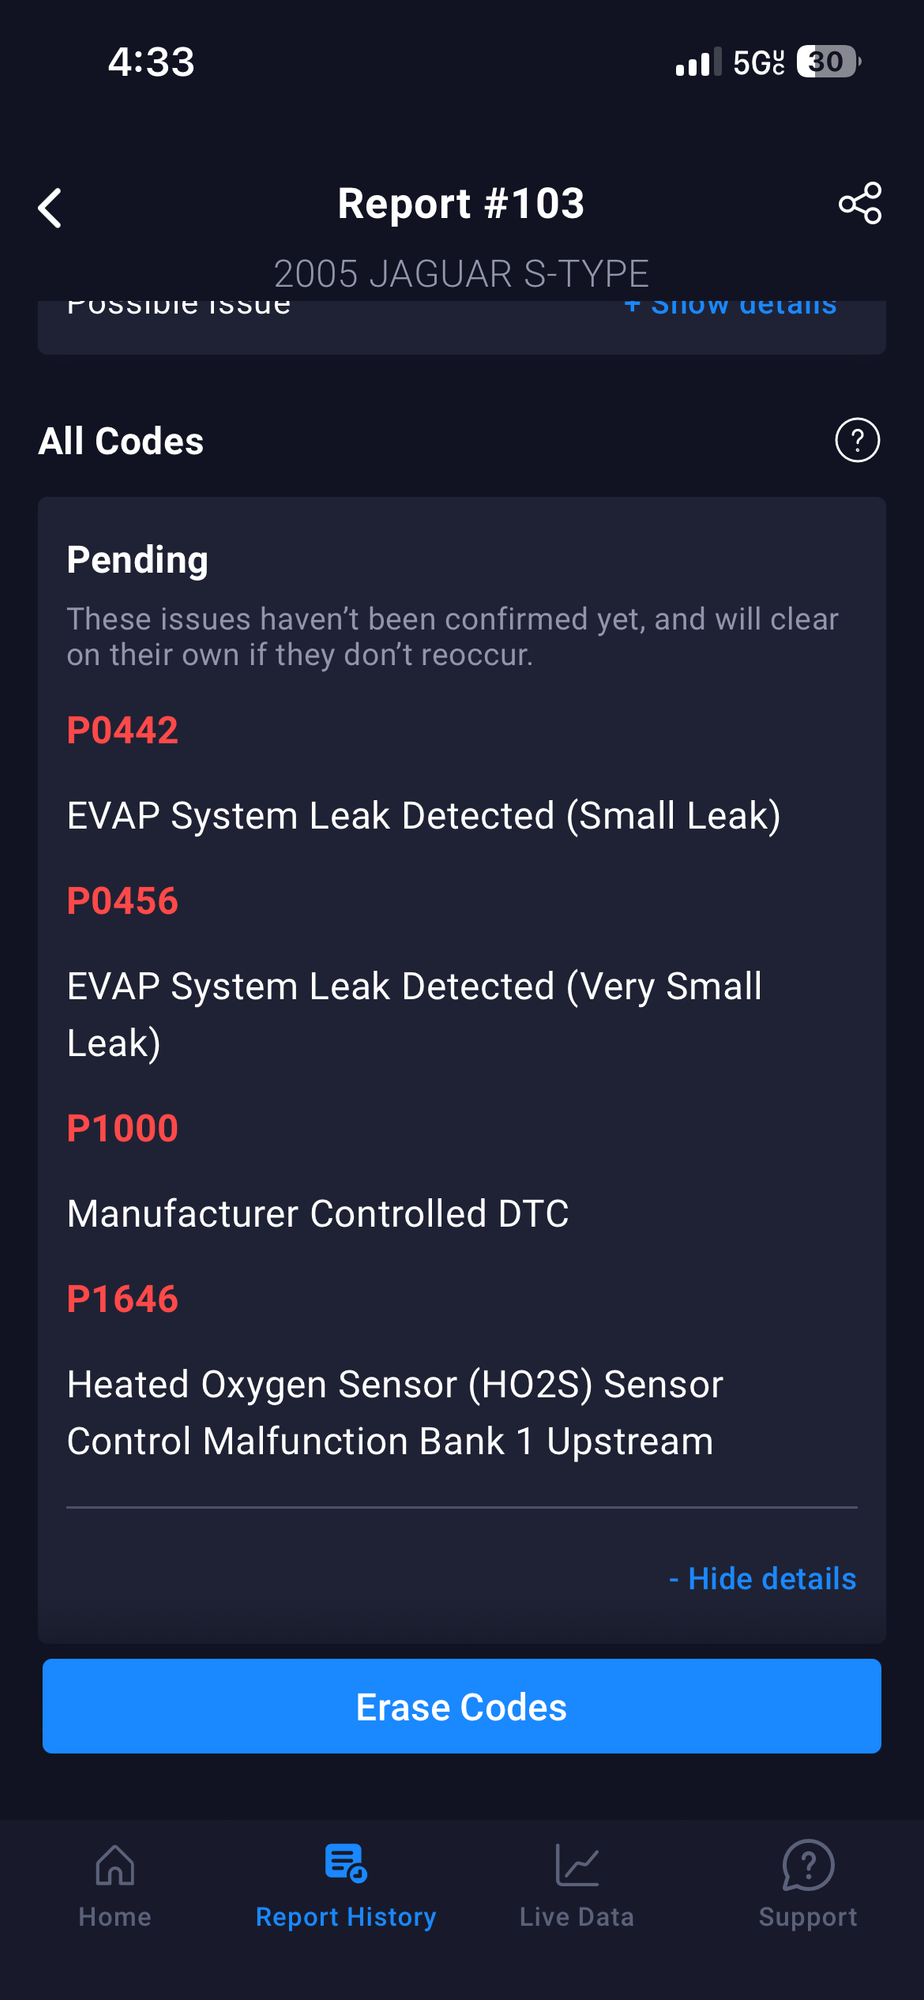Select code P0442
This screenshot has height=2000, width=924.
coord(122,730)
